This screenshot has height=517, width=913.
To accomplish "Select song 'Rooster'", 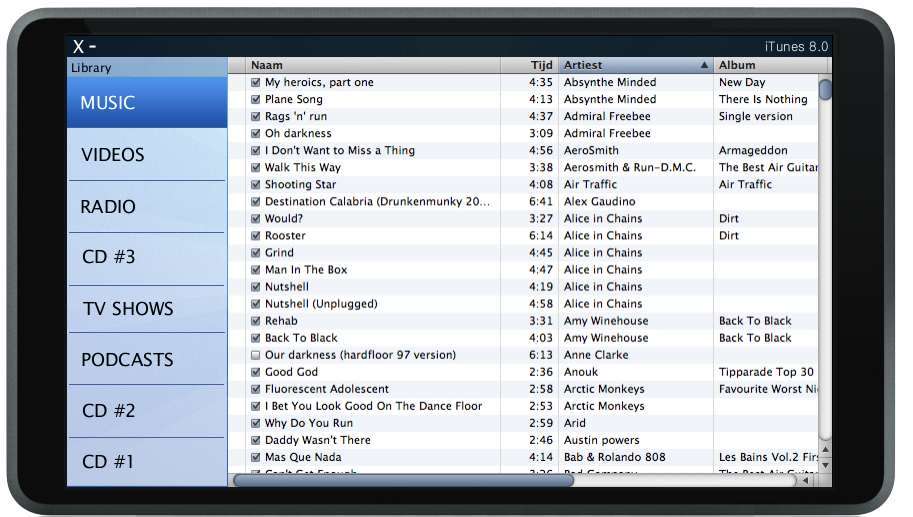I will 285,236.
